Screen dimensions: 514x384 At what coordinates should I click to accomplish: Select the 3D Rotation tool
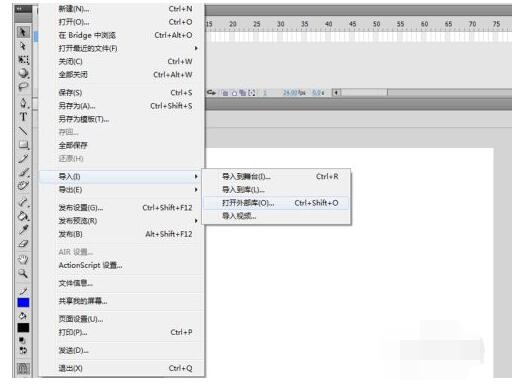(x=23, y=73)
